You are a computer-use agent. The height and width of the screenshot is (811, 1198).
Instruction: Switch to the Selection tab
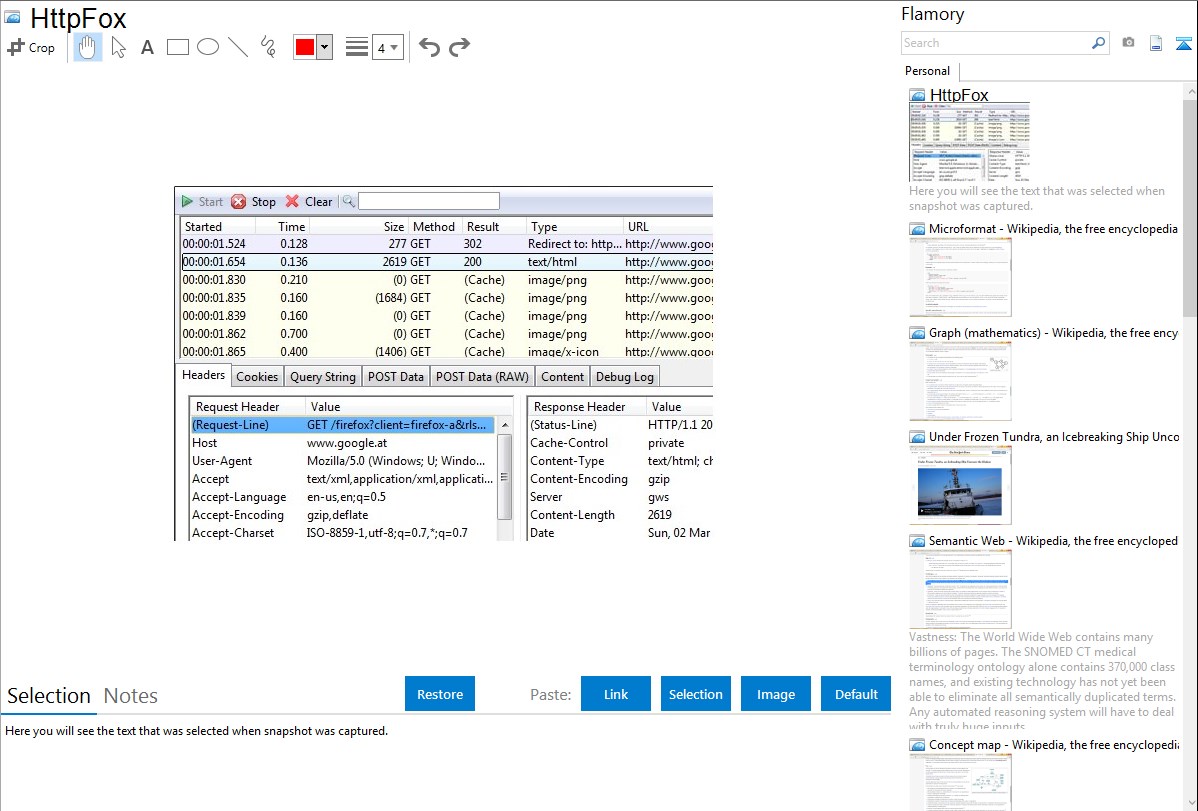49,696
